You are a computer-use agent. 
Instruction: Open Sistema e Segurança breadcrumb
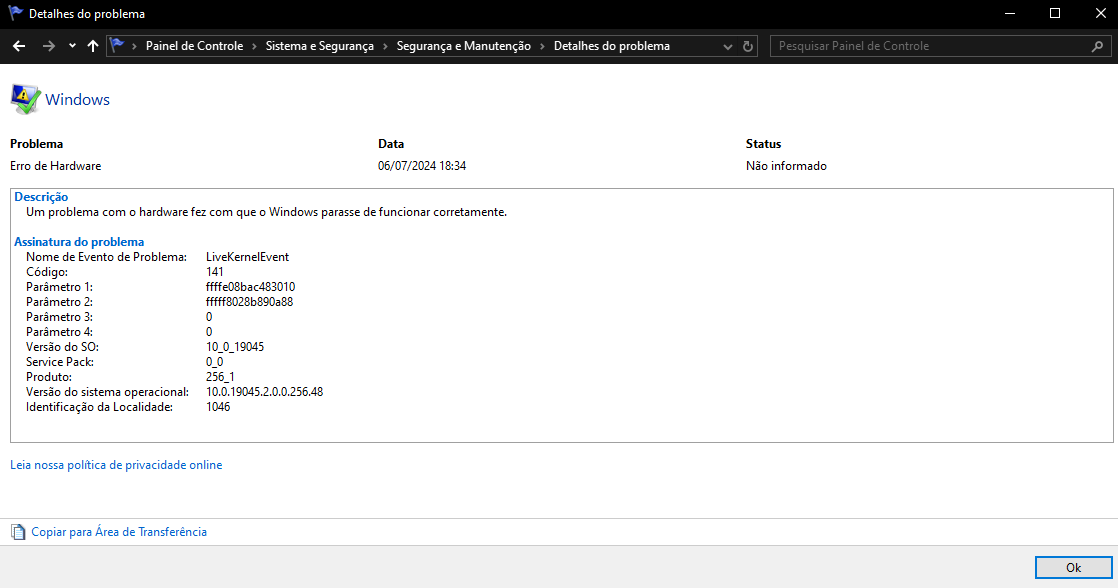pos(319,46)
